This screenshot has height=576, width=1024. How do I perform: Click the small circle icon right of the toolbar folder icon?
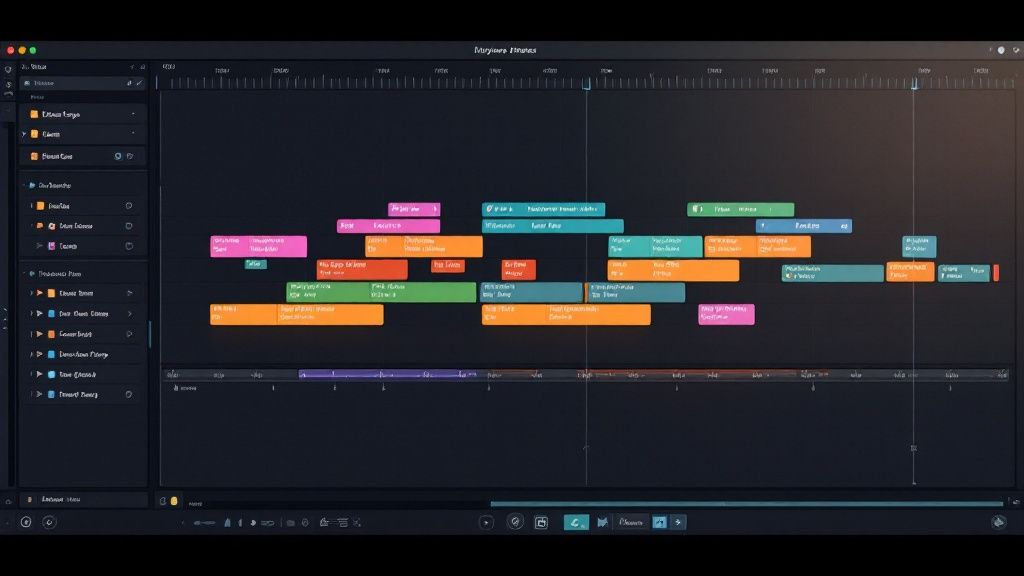(305, 522)
